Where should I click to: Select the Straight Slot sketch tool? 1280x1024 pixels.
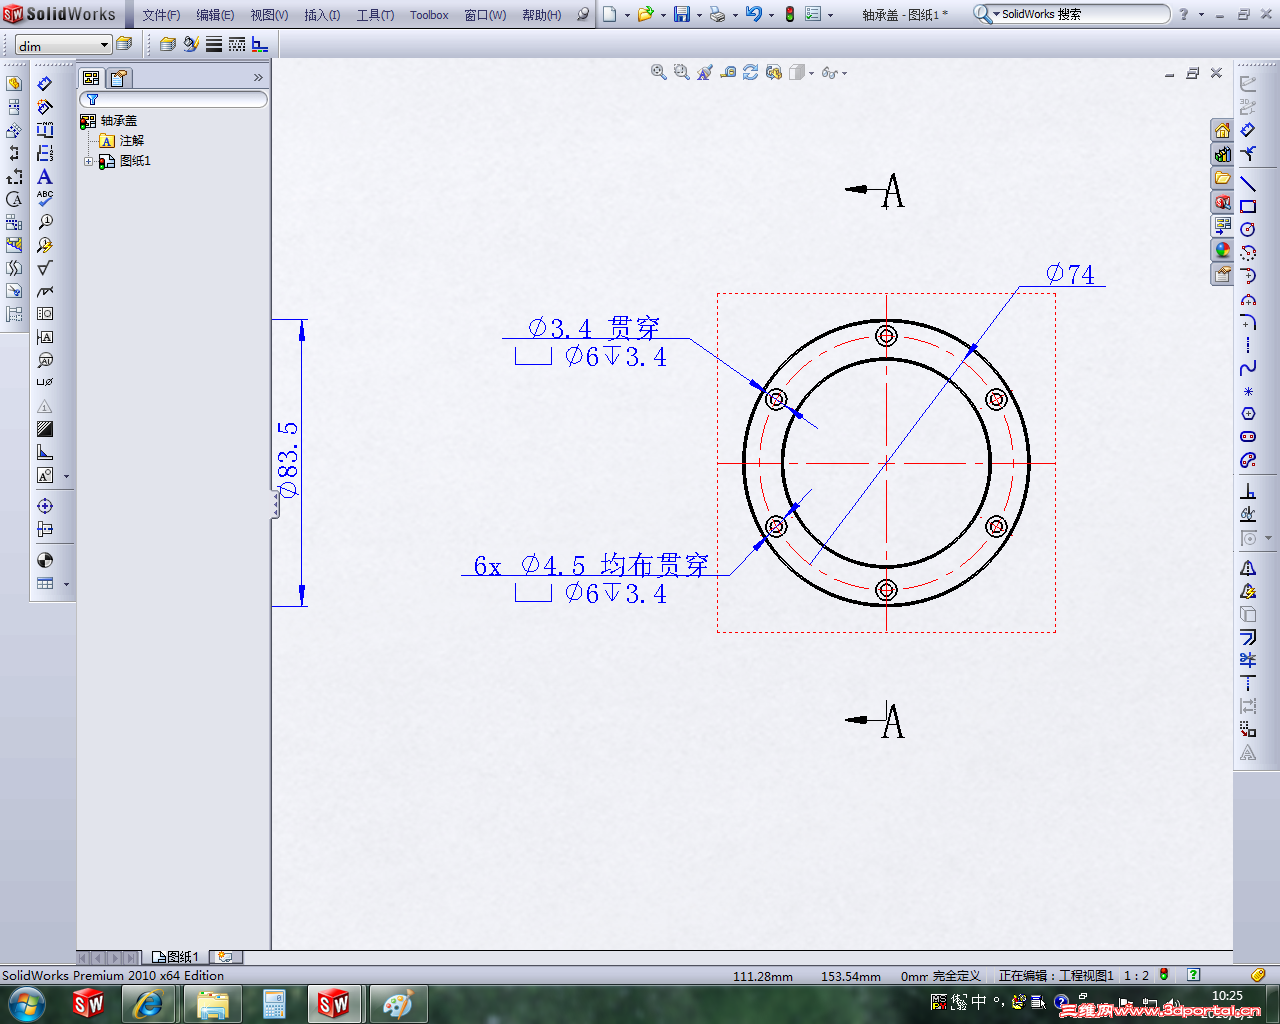[x=1248, y=437]
